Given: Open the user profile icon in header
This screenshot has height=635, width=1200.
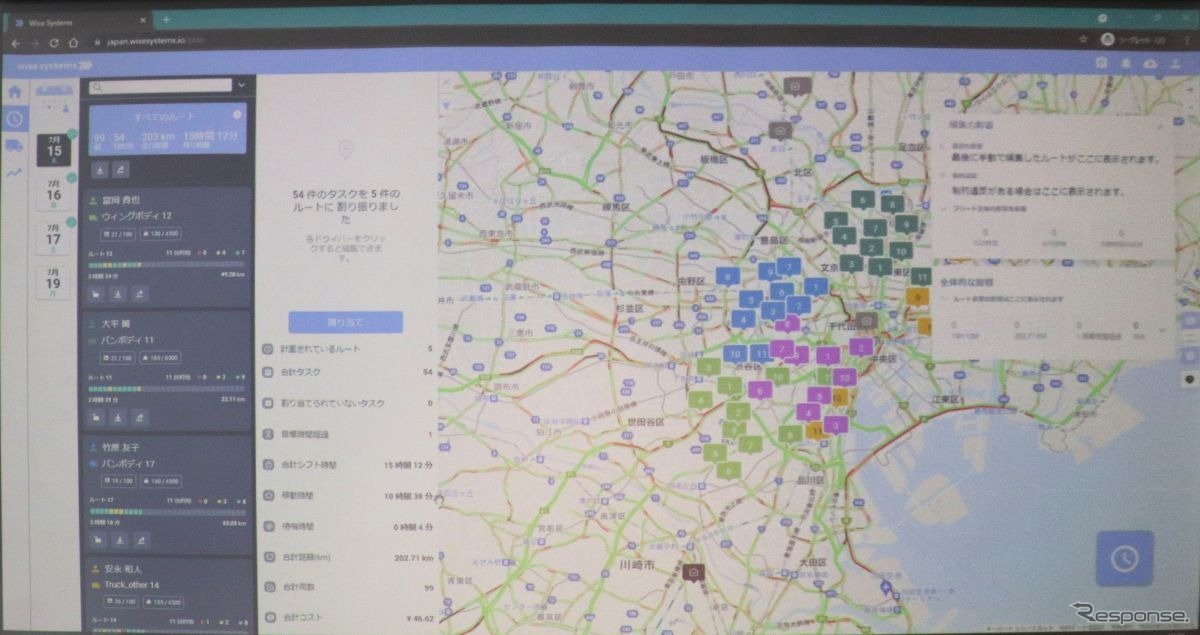Looking at the screenshot, I should (1174, 63).
